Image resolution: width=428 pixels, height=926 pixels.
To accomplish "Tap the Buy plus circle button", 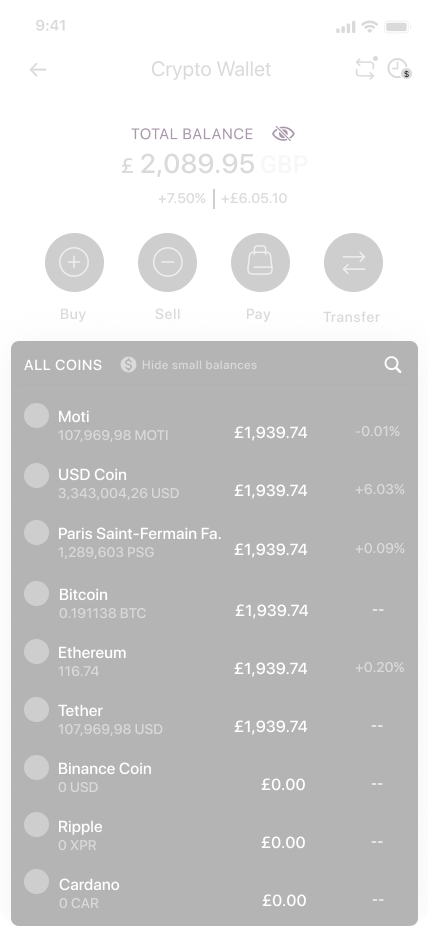I will (x=74, y=262).
